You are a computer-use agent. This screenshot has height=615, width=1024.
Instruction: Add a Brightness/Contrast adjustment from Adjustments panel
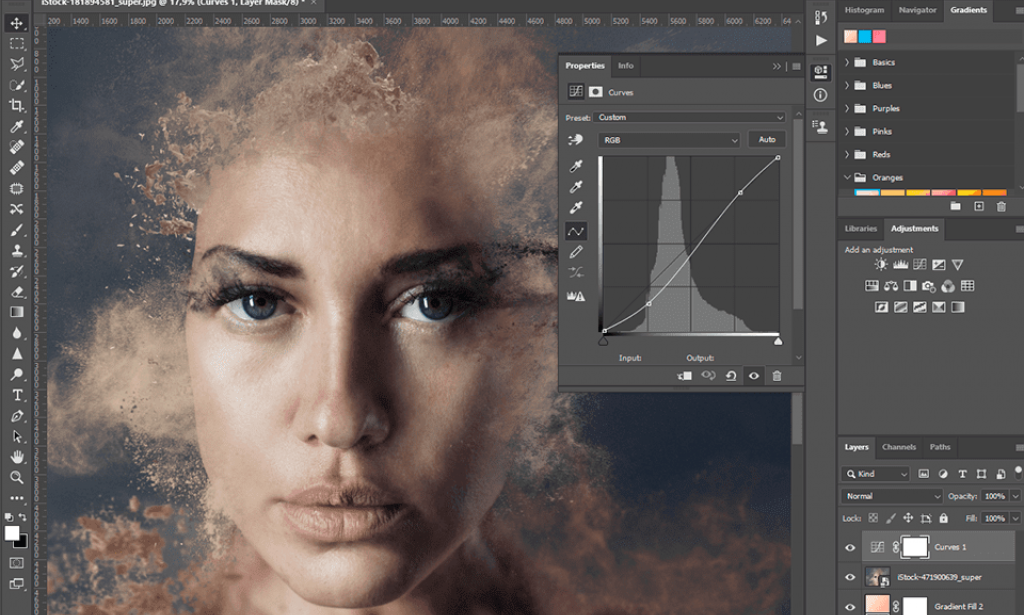click(x=880, y=264)
